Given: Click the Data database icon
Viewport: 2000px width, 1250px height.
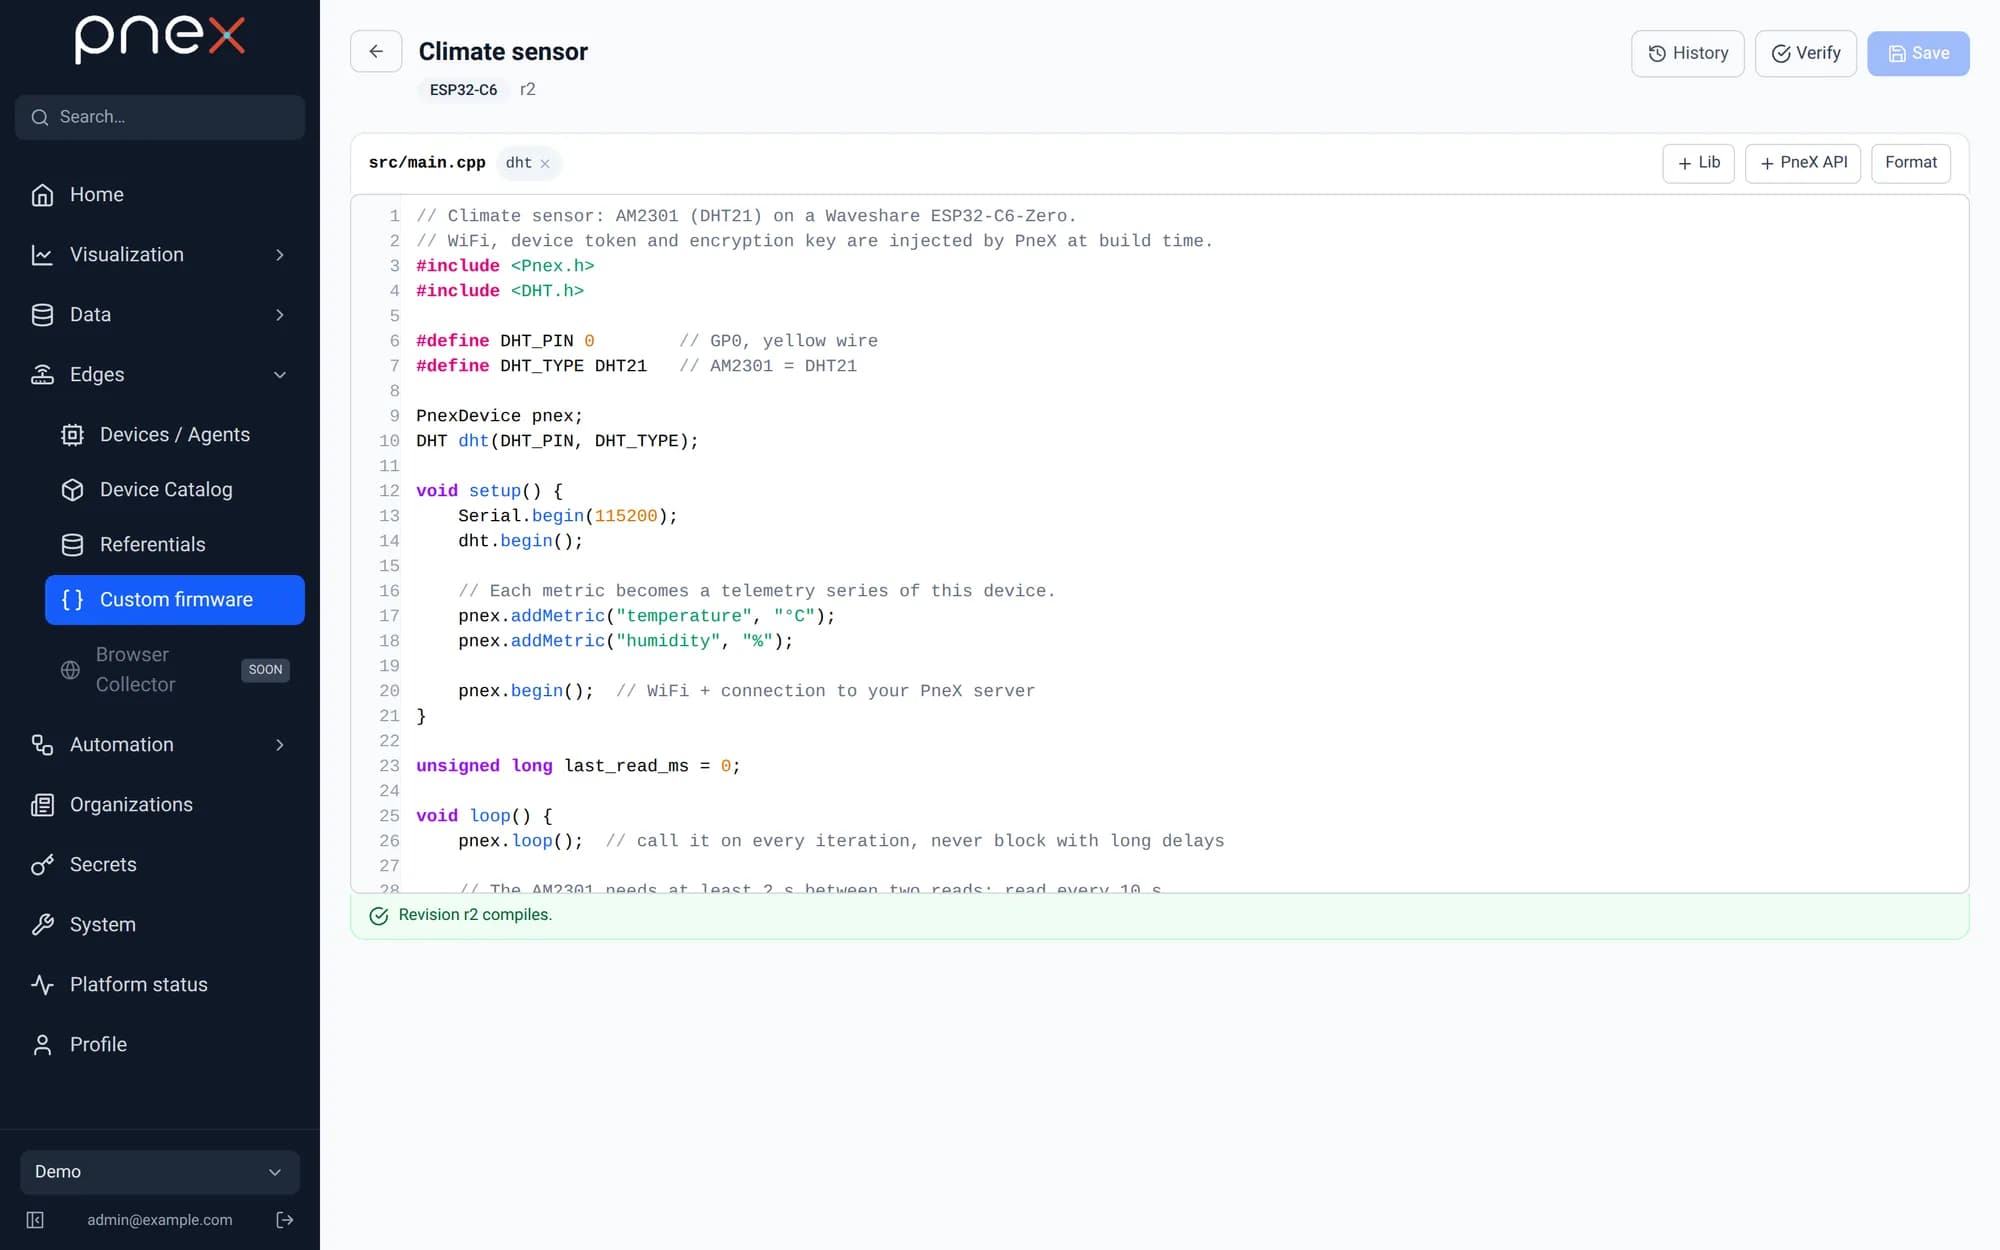Looking at the screenshot, I should (x=42, y=315).
